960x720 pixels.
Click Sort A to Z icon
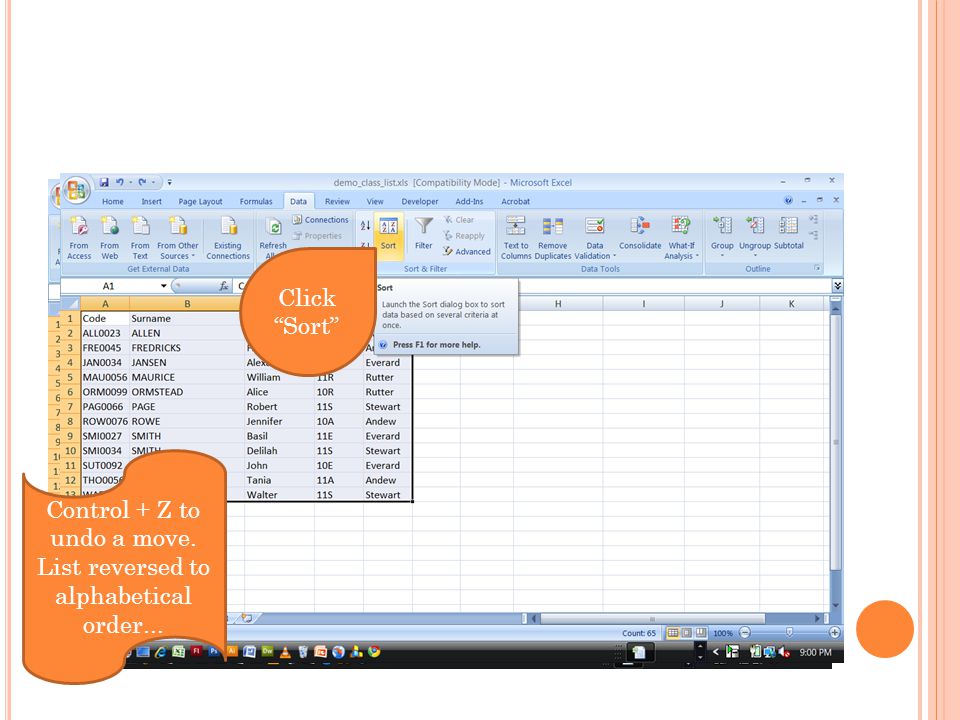pyautogui.click(x=365, y=226)
